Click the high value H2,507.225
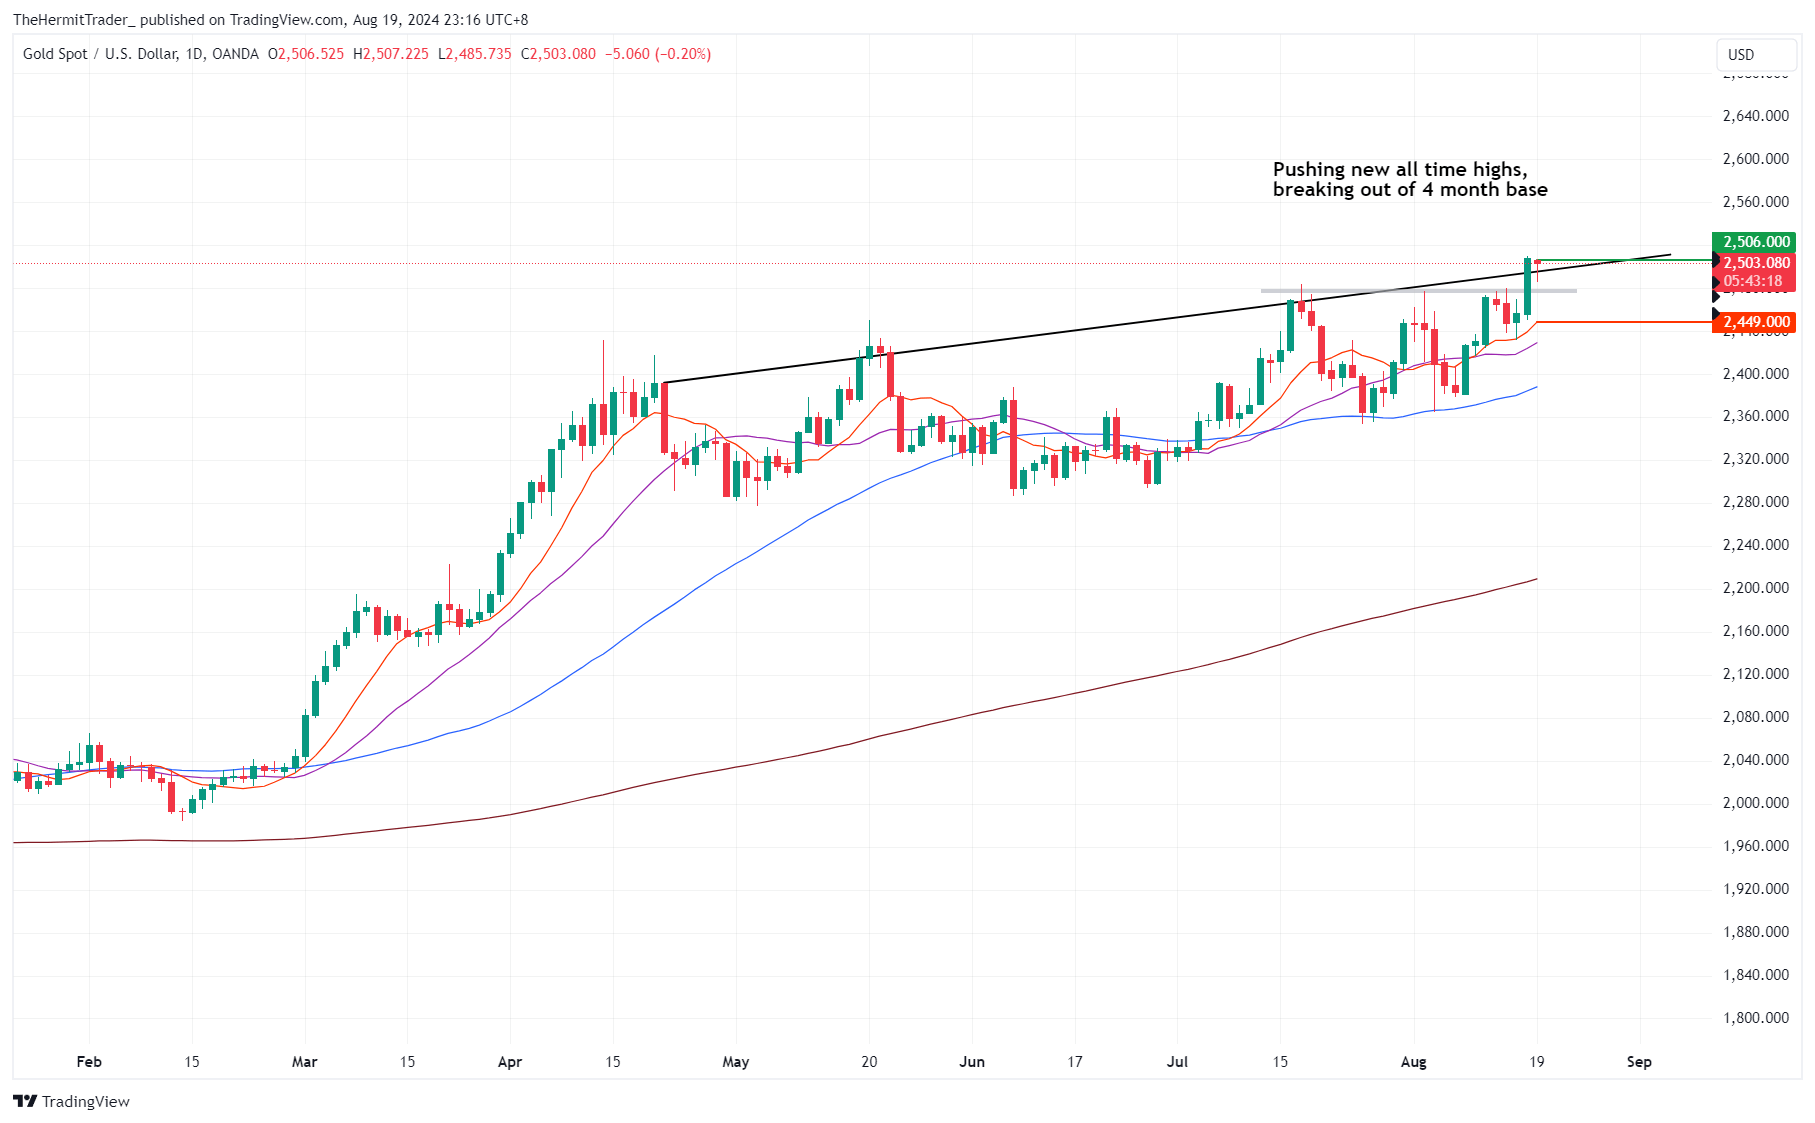The image size is (1815, 1123). tap(391, 54)
